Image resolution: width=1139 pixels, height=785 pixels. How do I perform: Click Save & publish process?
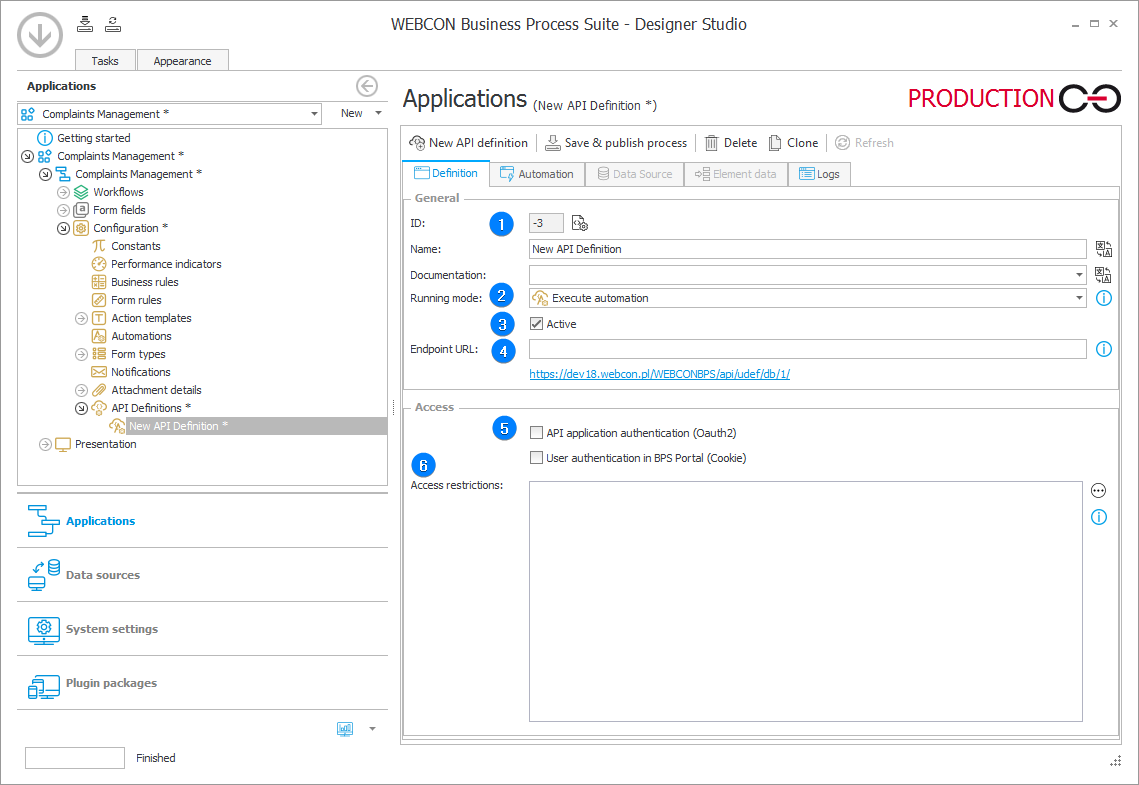pyautogui.click(x=616, y=143)
